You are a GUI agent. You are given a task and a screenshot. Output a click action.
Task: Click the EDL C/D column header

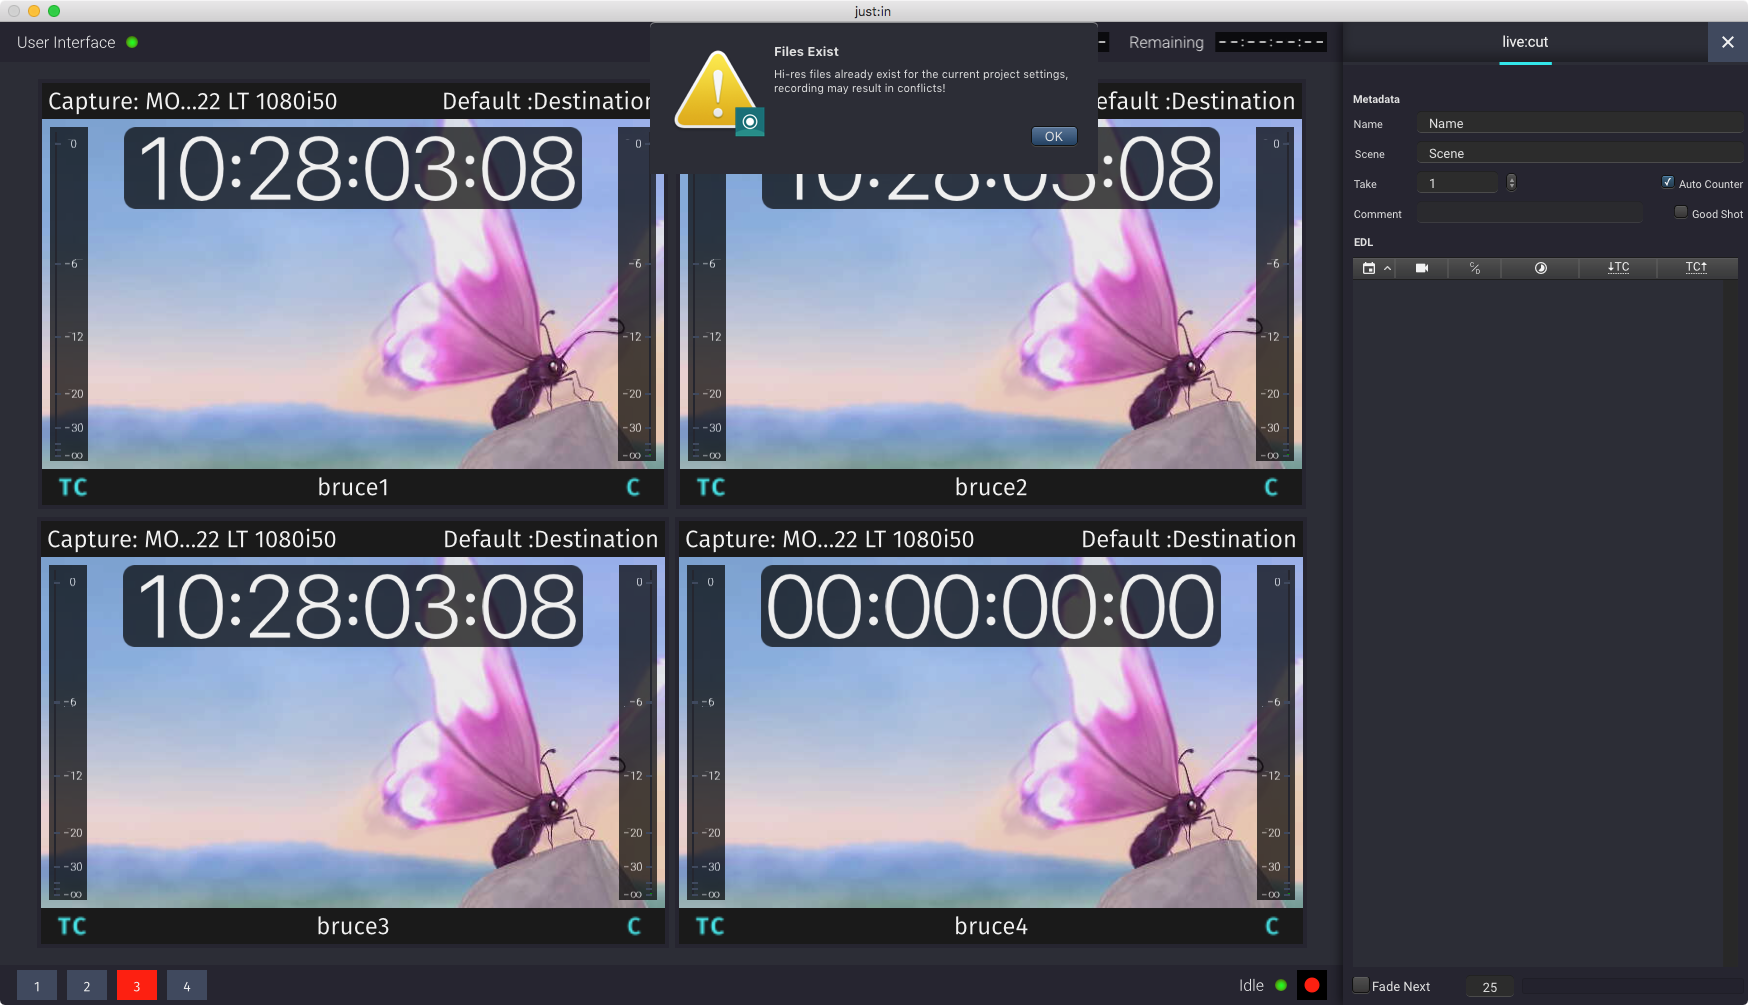(1474, 268)
